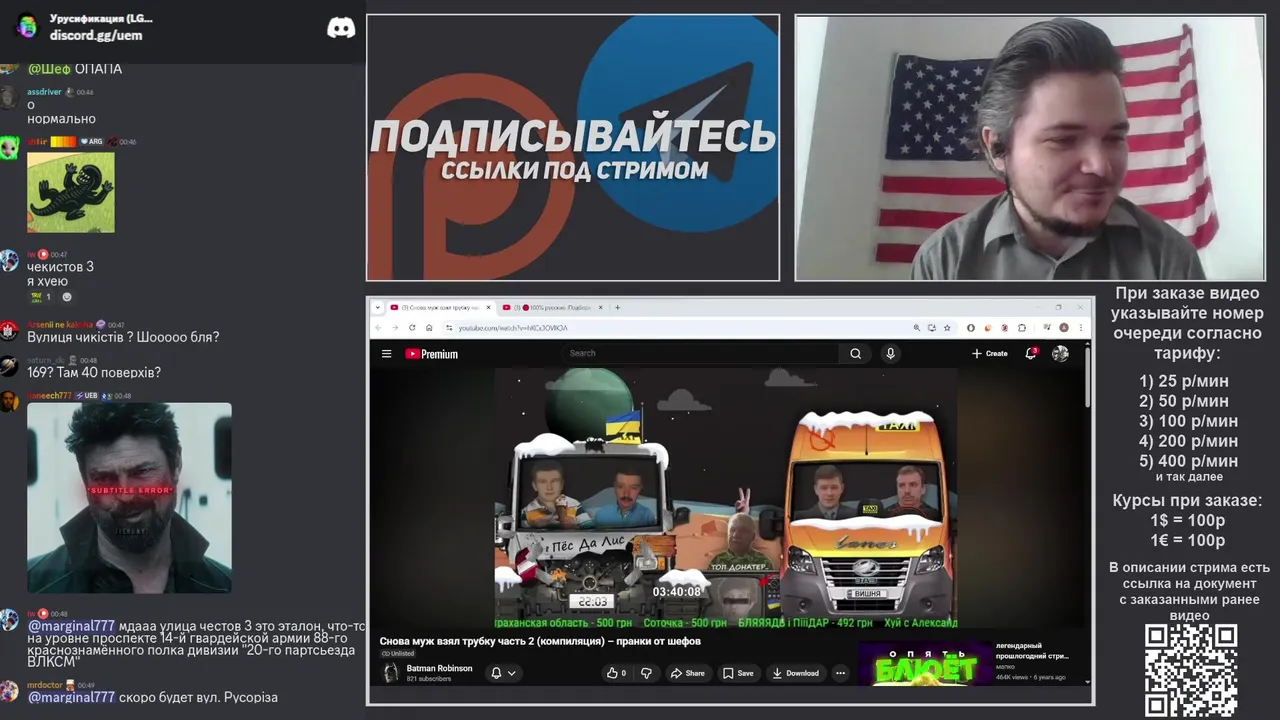Open browser extensions puzzle icon
Image resolution: width=1280 pixels, height=720 pixels.
1021,327
